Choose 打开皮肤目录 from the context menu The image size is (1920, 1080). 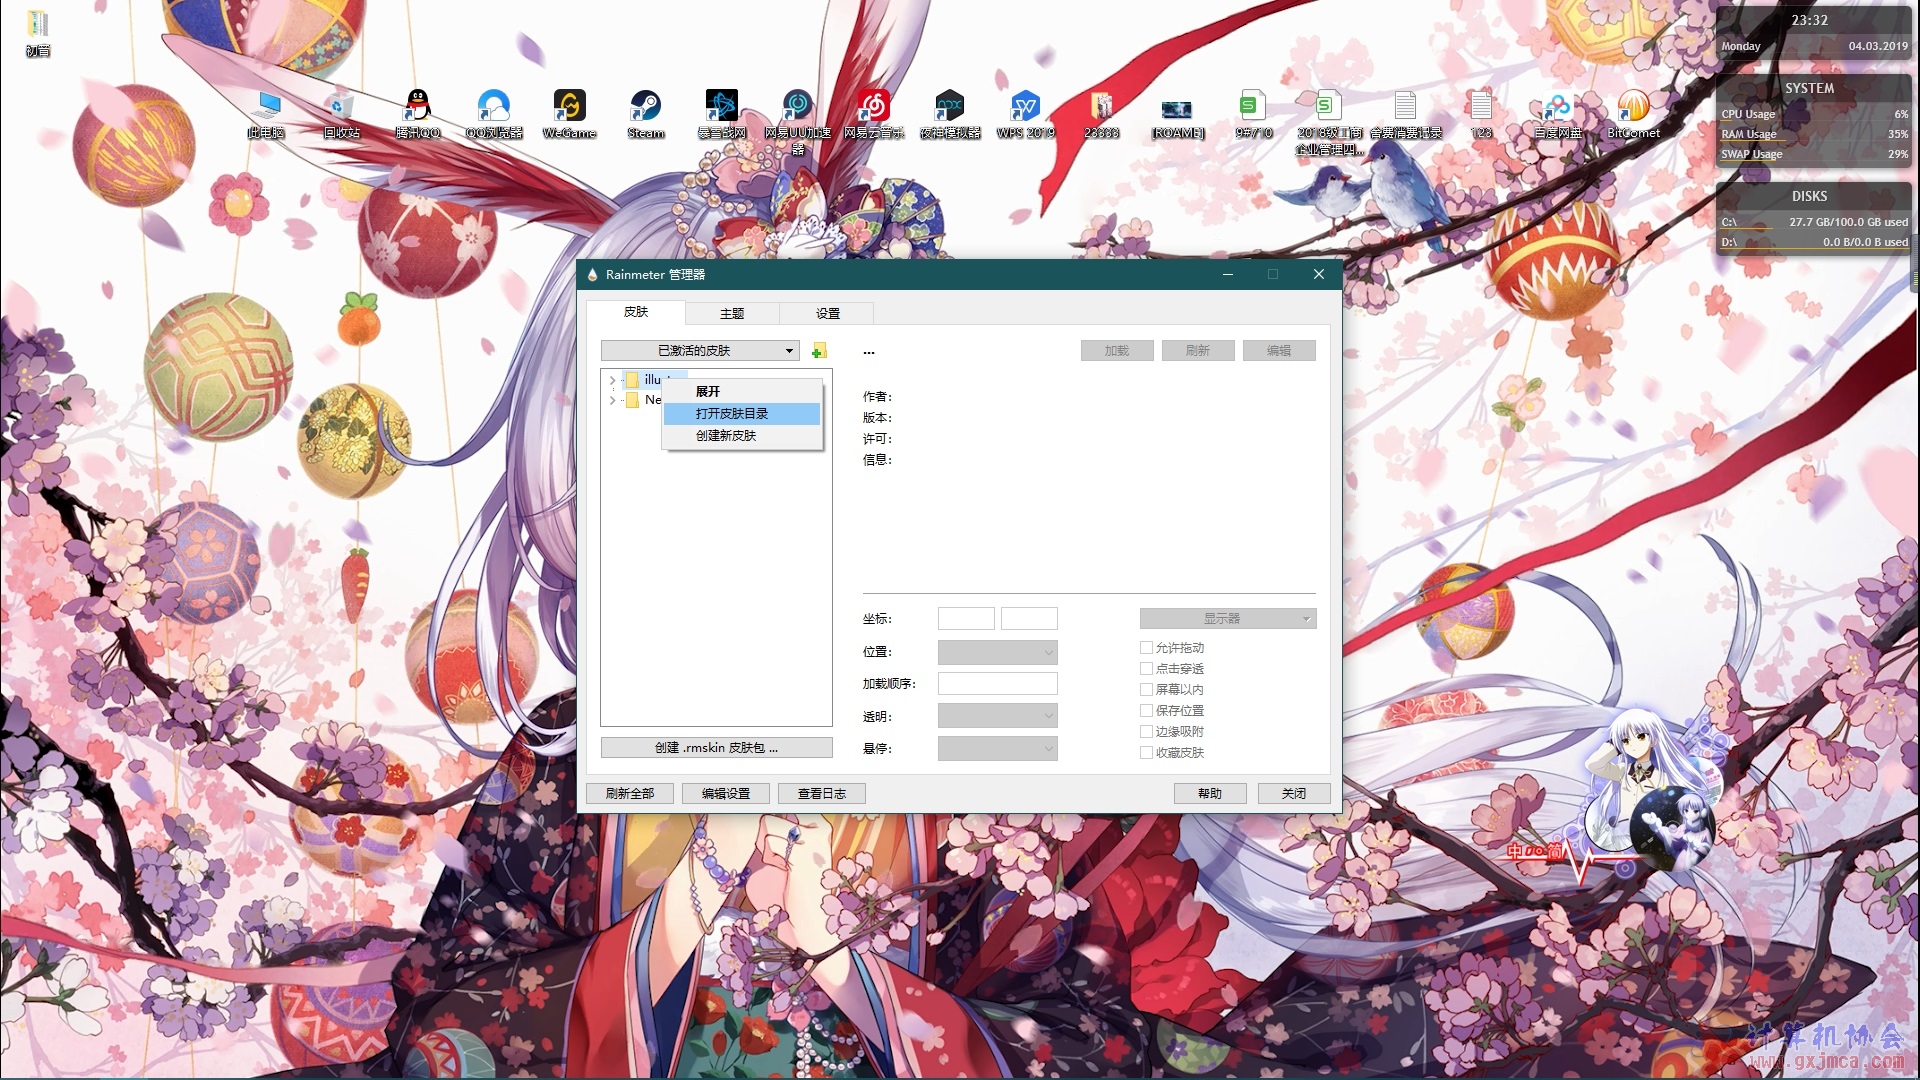click(x=742, y=414)
